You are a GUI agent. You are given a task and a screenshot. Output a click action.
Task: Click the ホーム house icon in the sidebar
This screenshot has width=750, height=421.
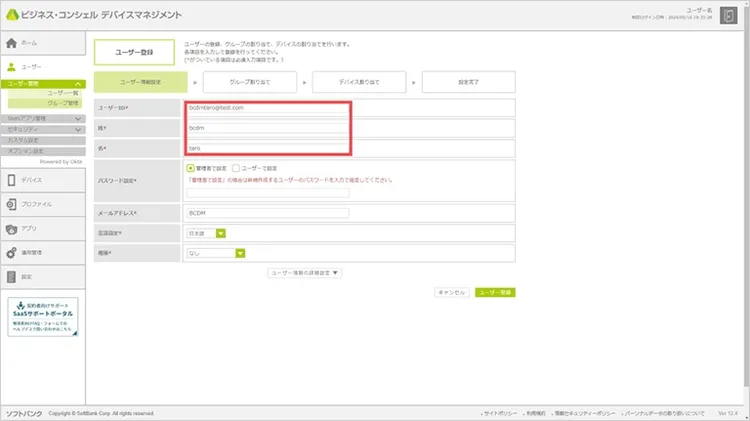[x=11, y=43]
